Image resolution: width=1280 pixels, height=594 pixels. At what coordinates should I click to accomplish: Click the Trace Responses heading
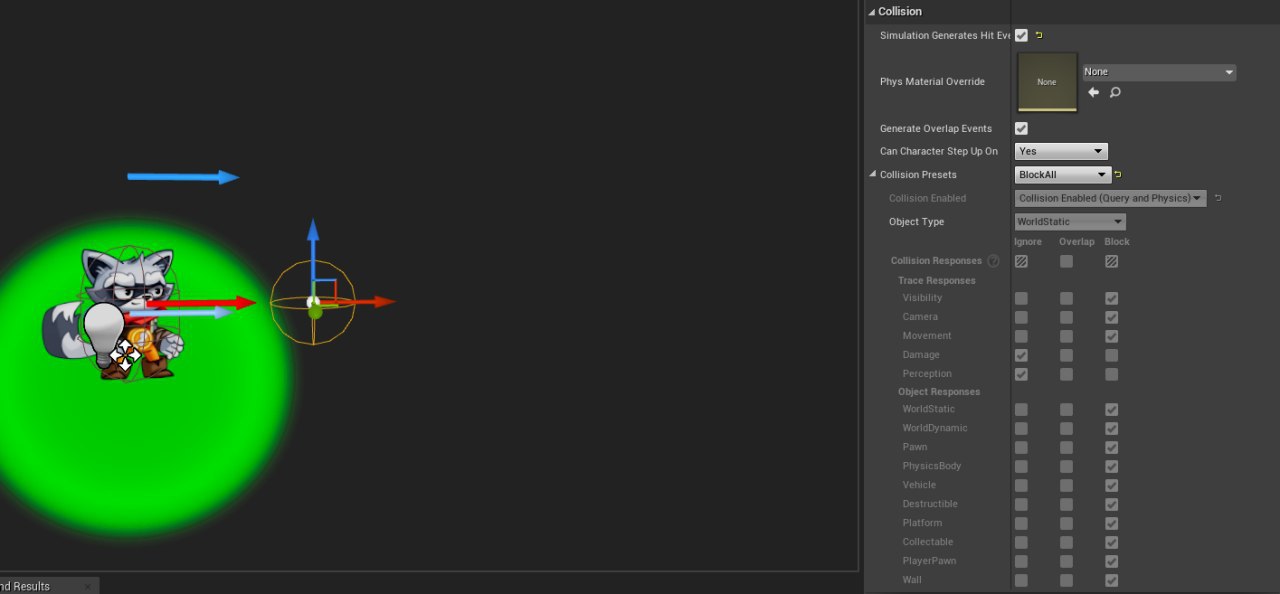[937, 281]
